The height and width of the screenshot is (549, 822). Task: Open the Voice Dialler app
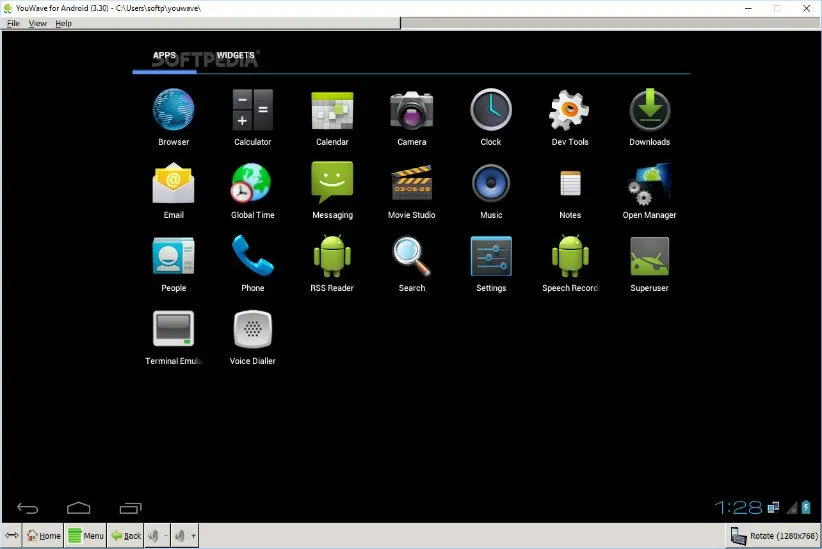[252, 330]
